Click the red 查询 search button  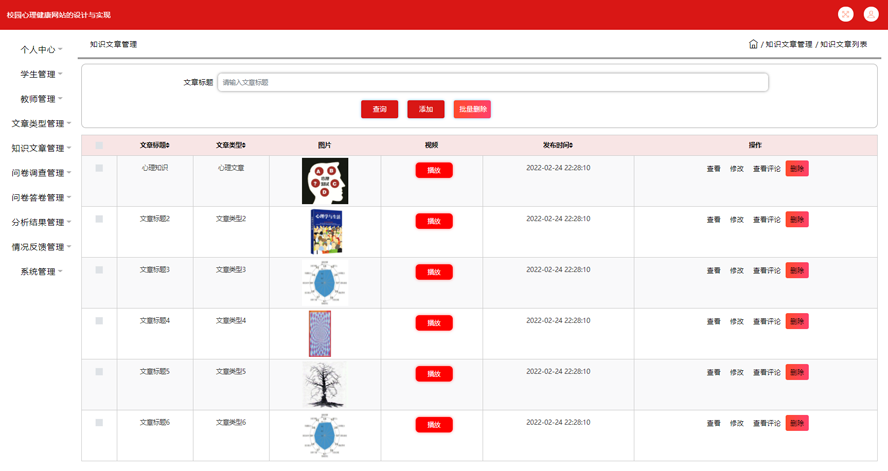click(x=379, y=109)
